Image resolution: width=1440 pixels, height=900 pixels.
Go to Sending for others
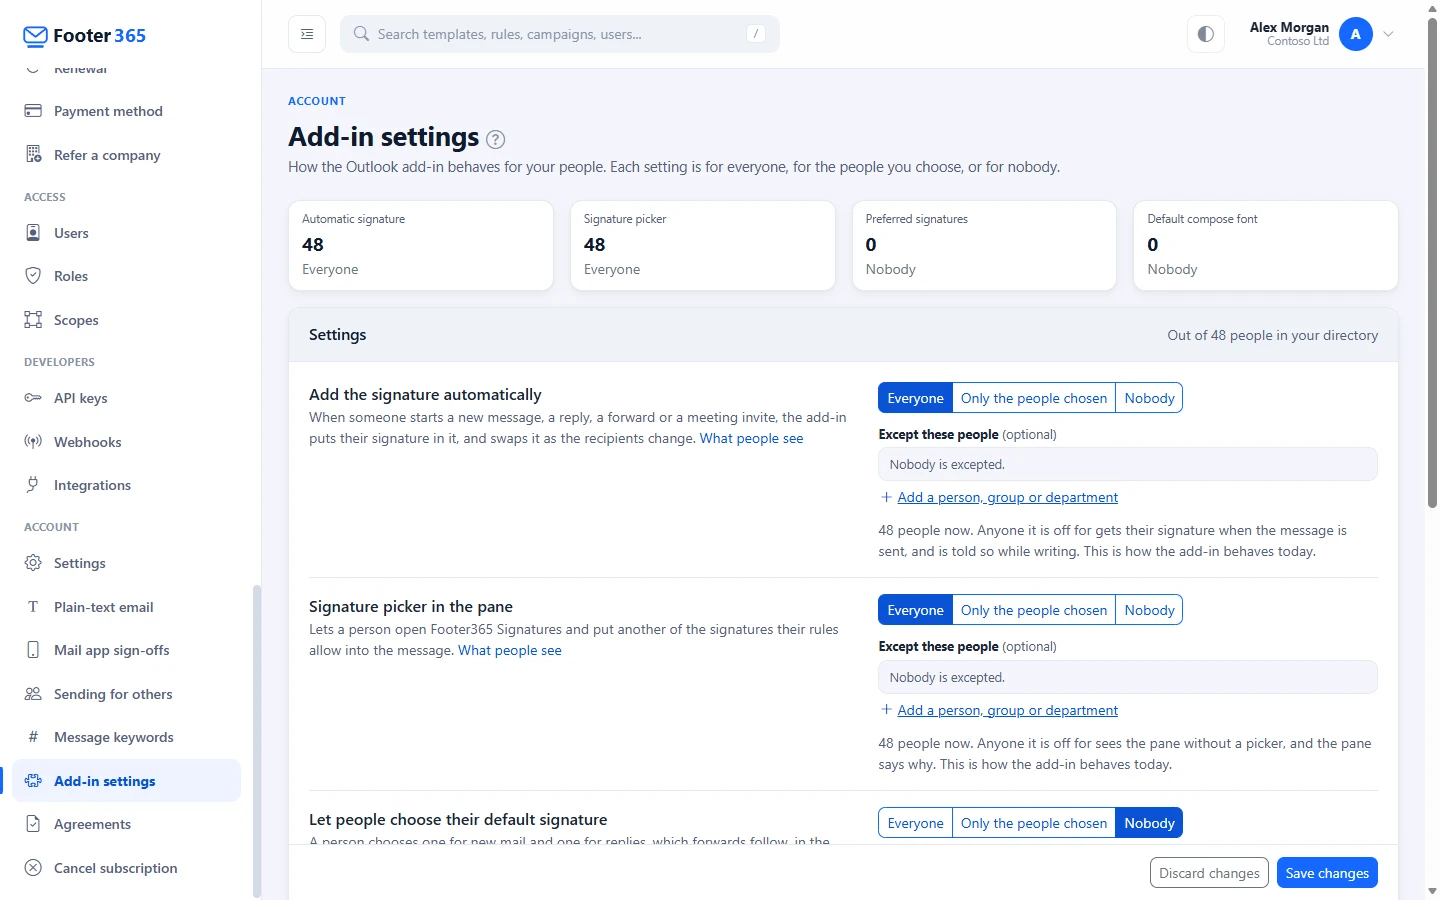tap(126, 694)
